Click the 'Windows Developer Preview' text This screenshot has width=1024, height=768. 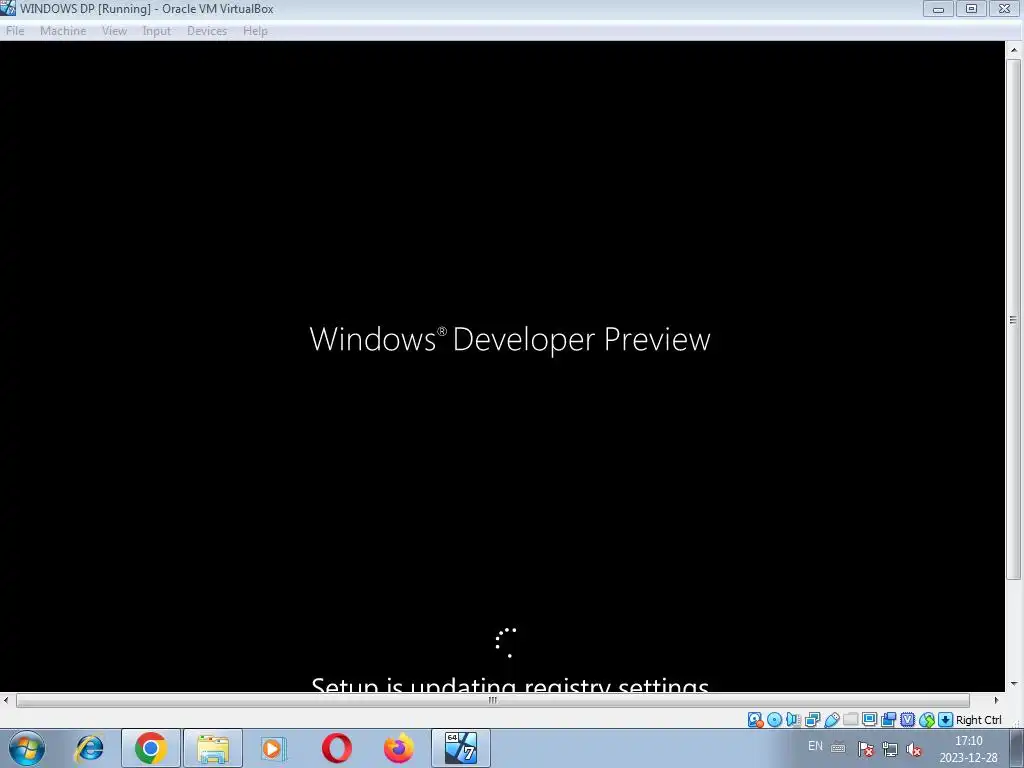510,339
